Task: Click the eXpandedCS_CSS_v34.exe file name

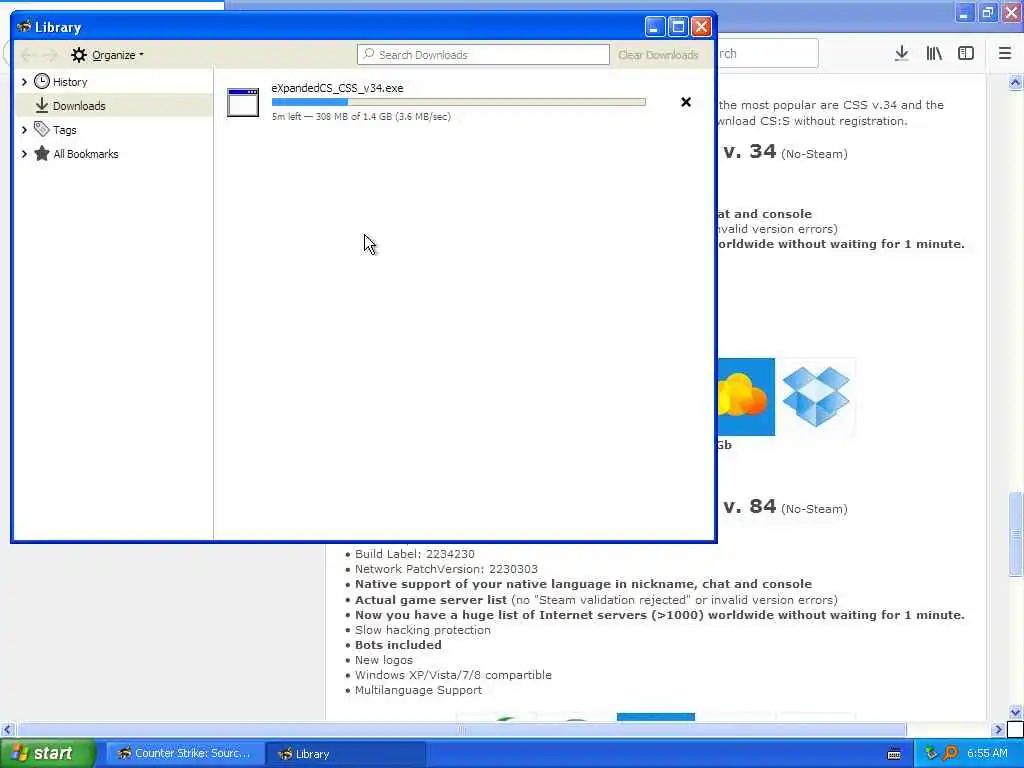Action: (x=337, y=88)
